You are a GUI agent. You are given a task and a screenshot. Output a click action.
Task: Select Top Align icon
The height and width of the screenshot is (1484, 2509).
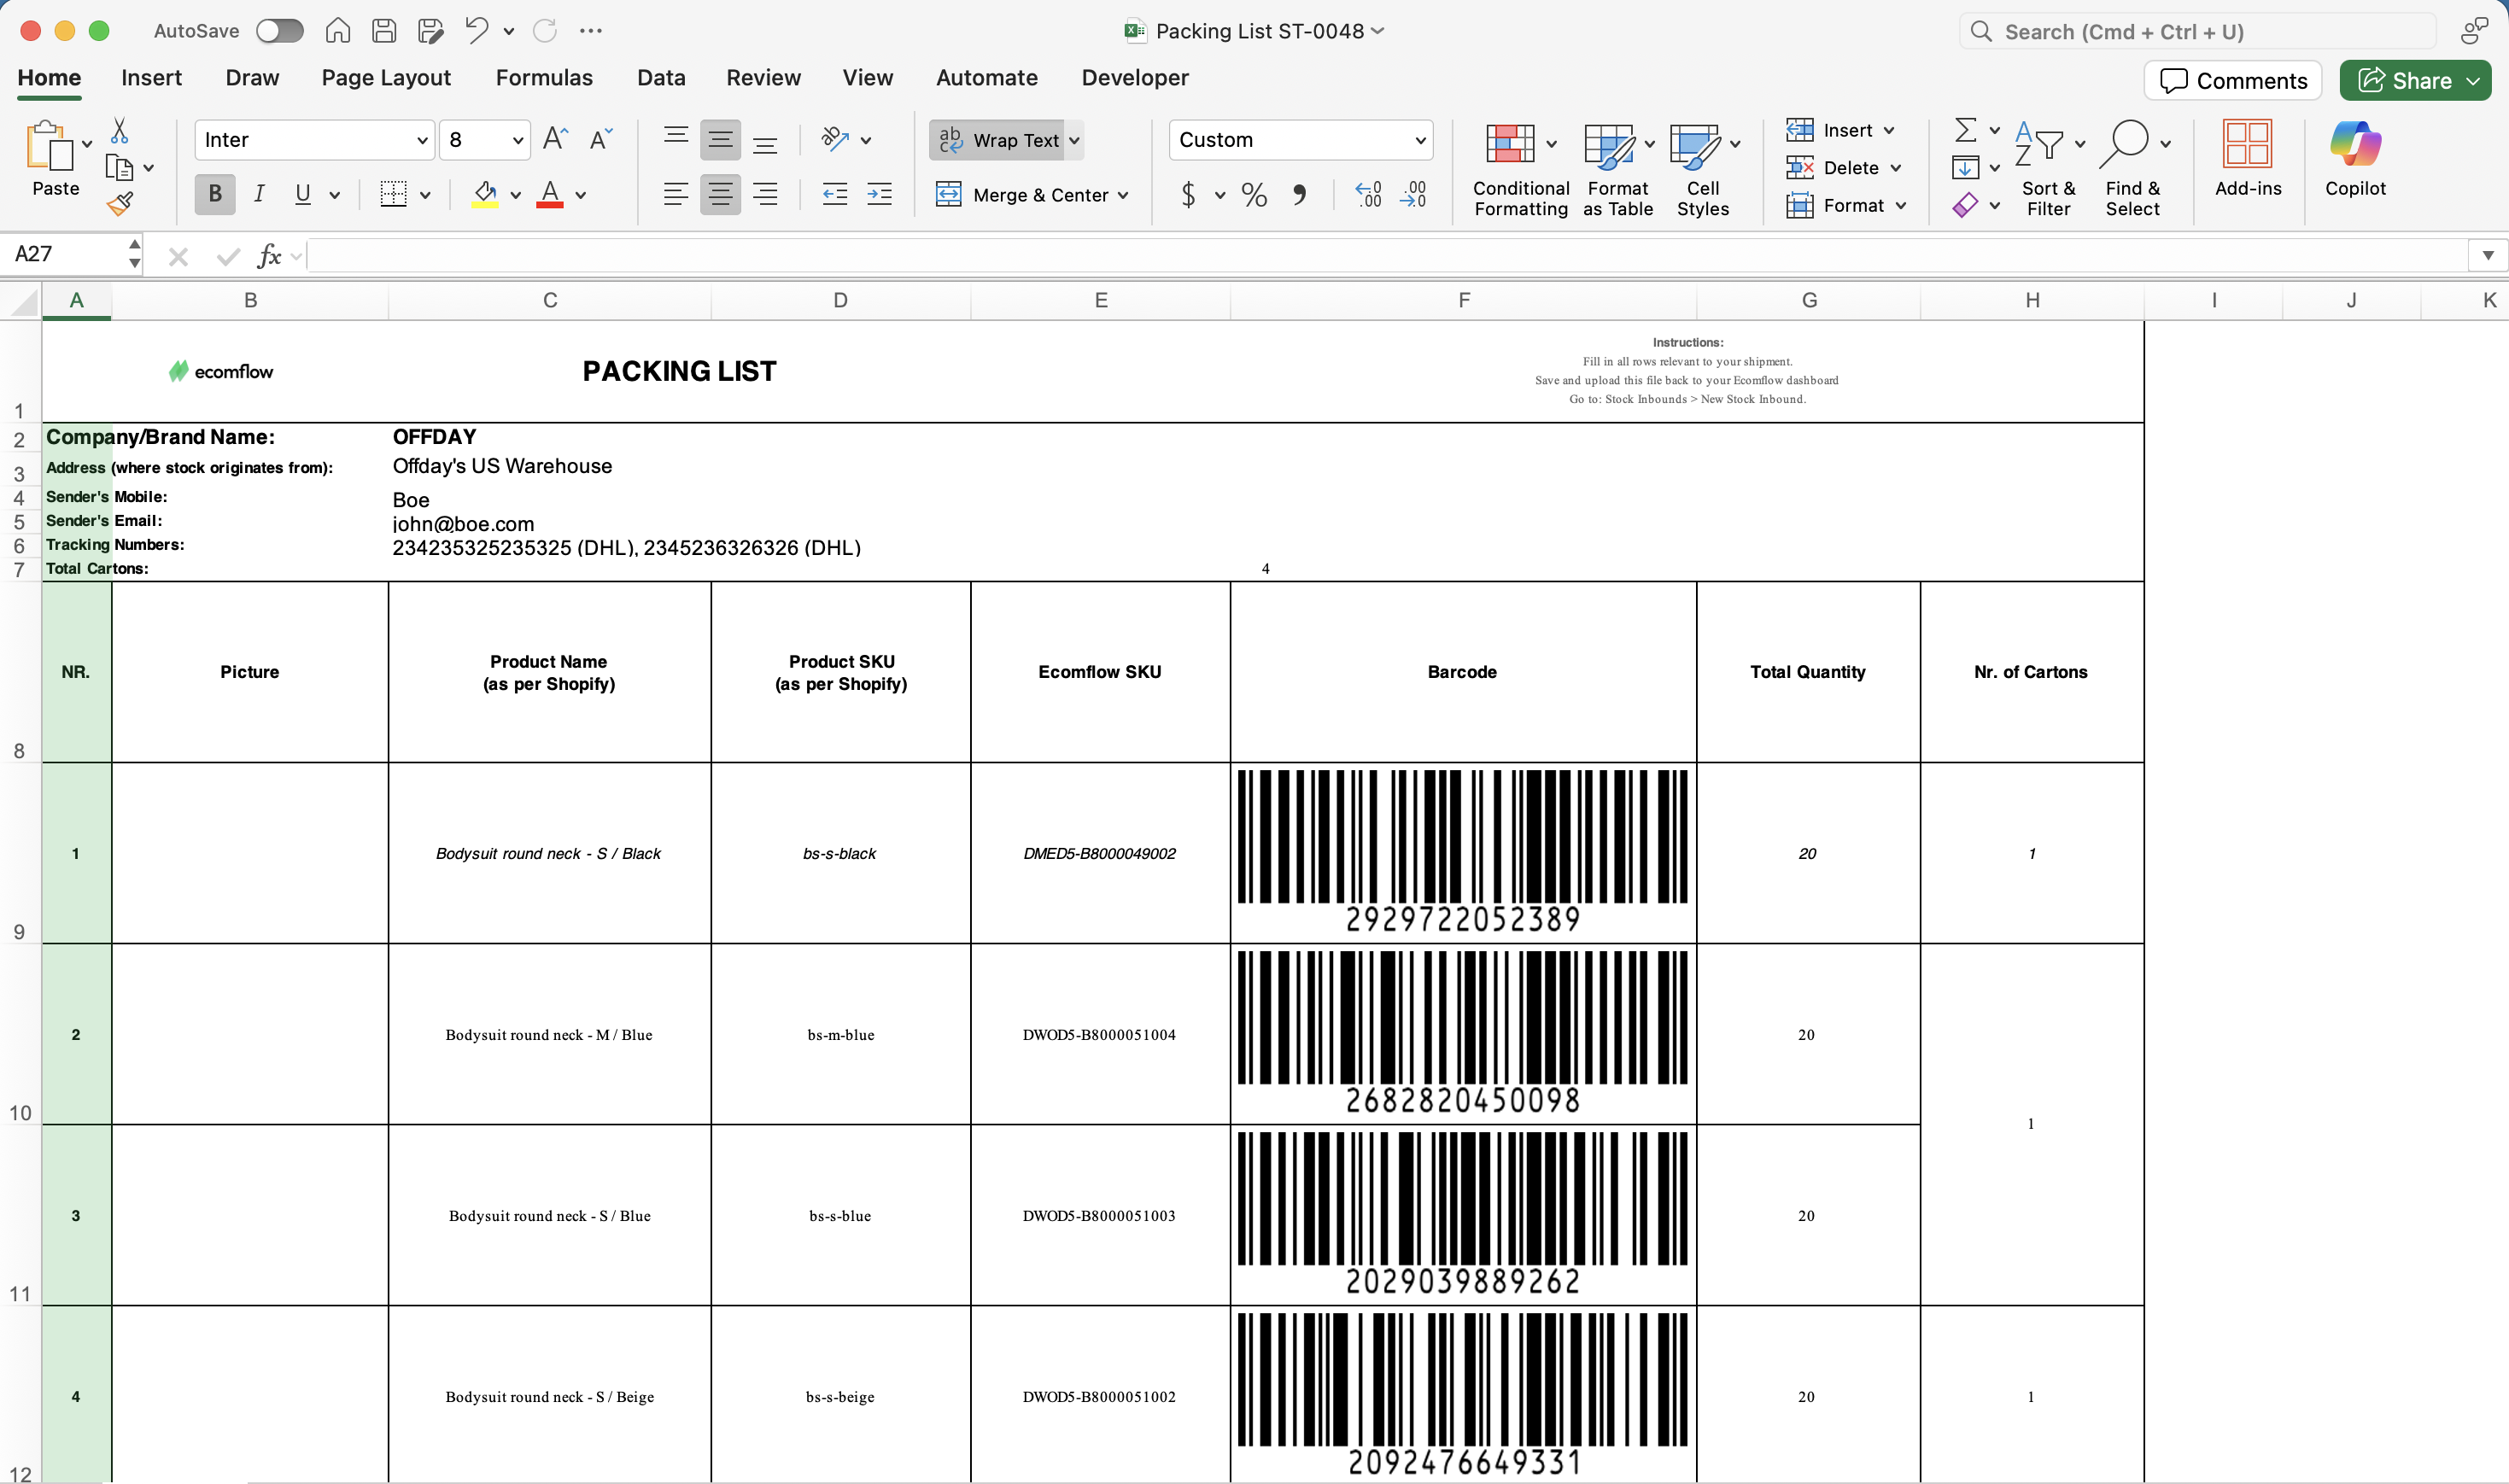[676, 139]
